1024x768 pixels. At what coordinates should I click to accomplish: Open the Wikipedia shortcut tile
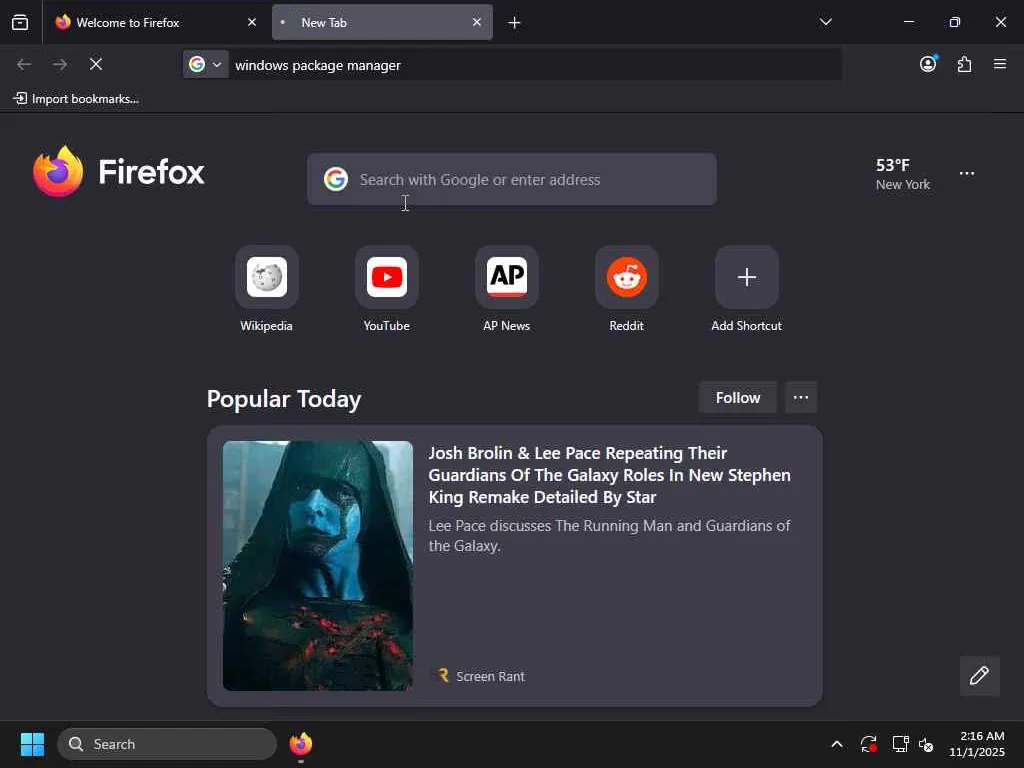[266, 277]
